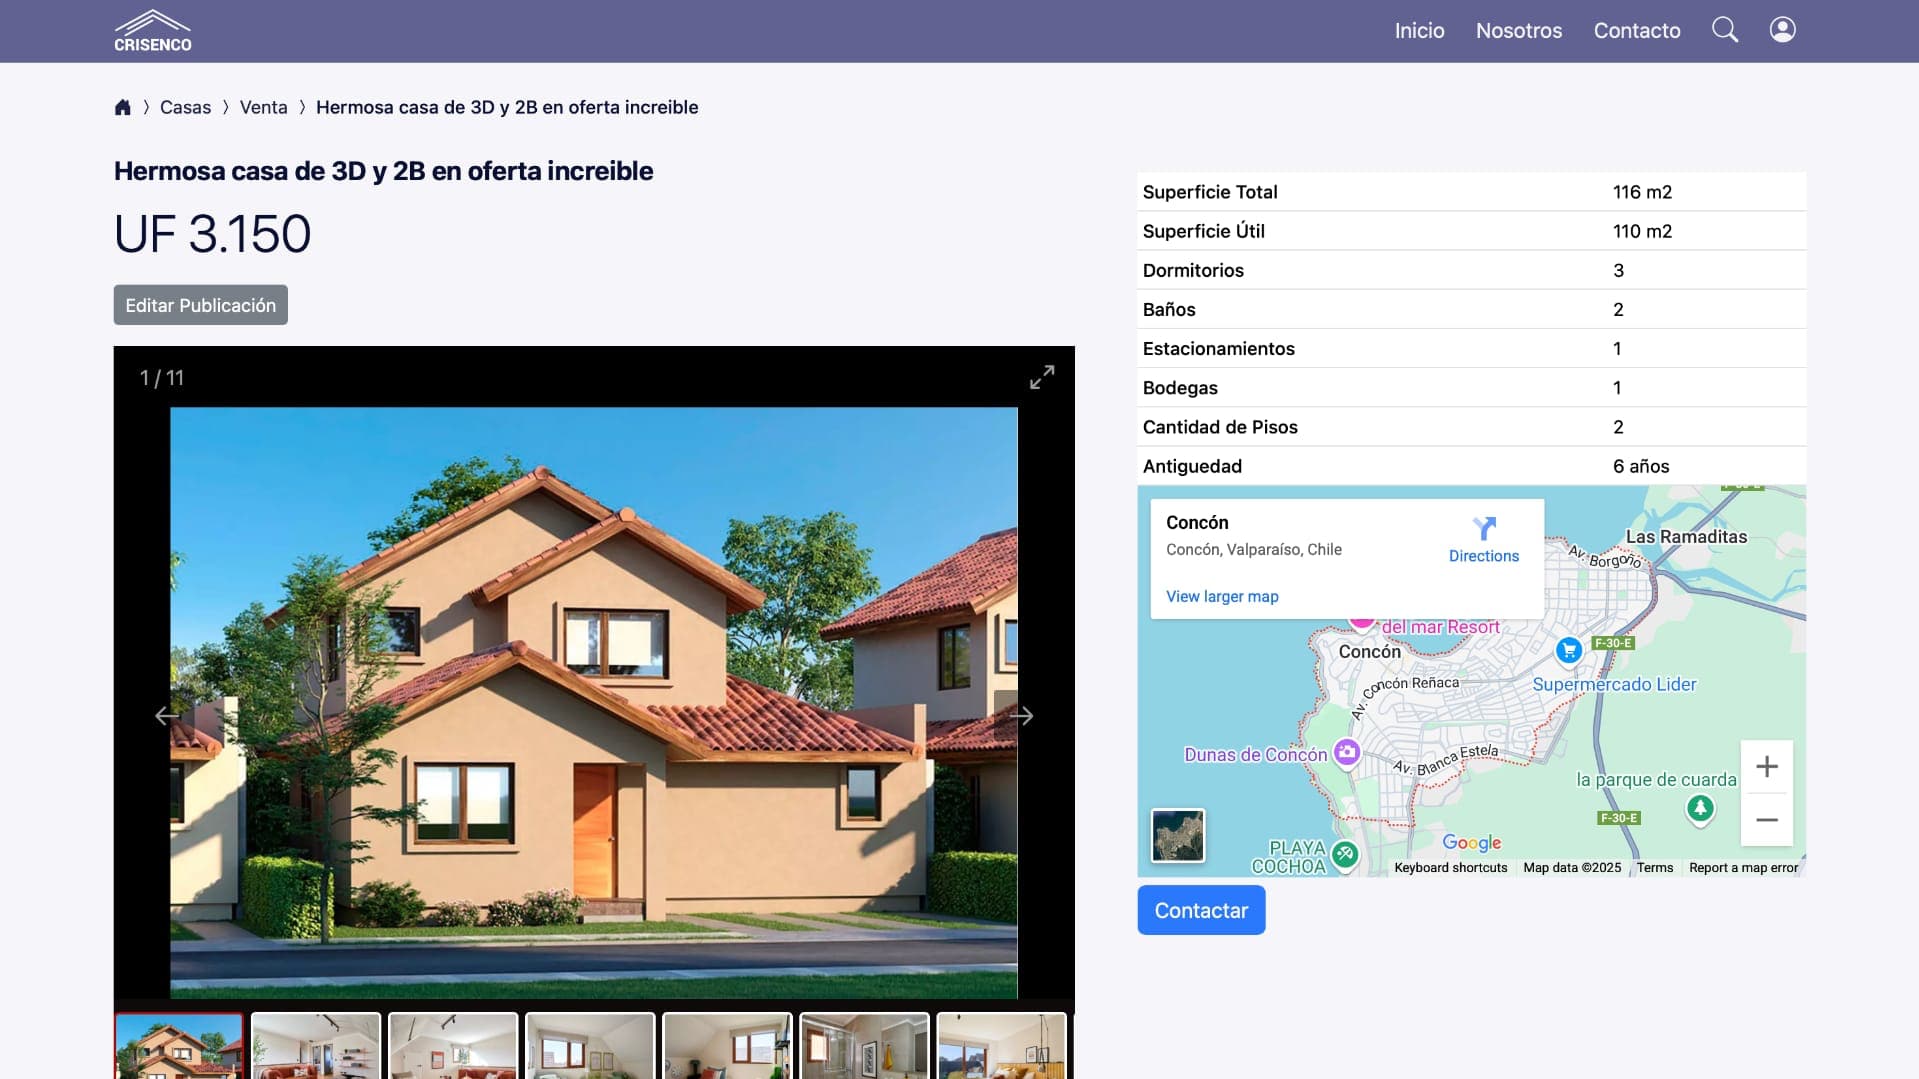1919x1079 pixels.
Task: Open the search magnifier icon
Action: pos(1724,30)
